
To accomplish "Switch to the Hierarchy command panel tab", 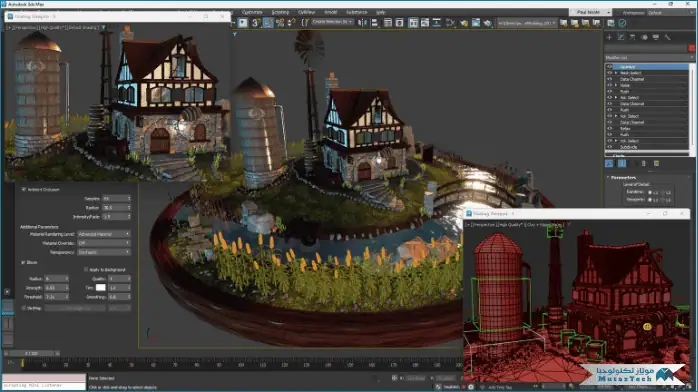I will pos(633,37).
